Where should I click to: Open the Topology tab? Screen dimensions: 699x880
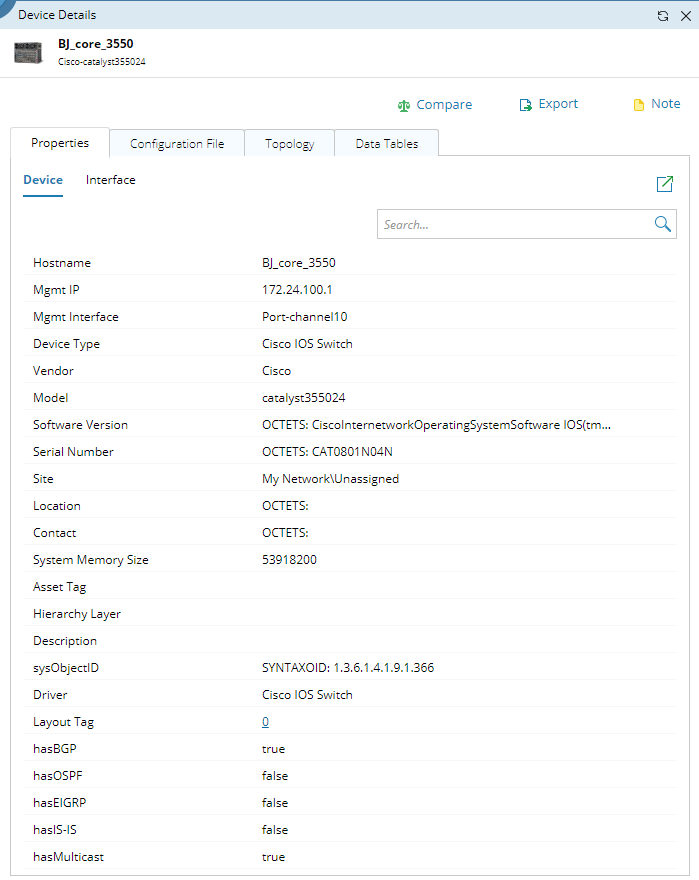coord(289,144)
